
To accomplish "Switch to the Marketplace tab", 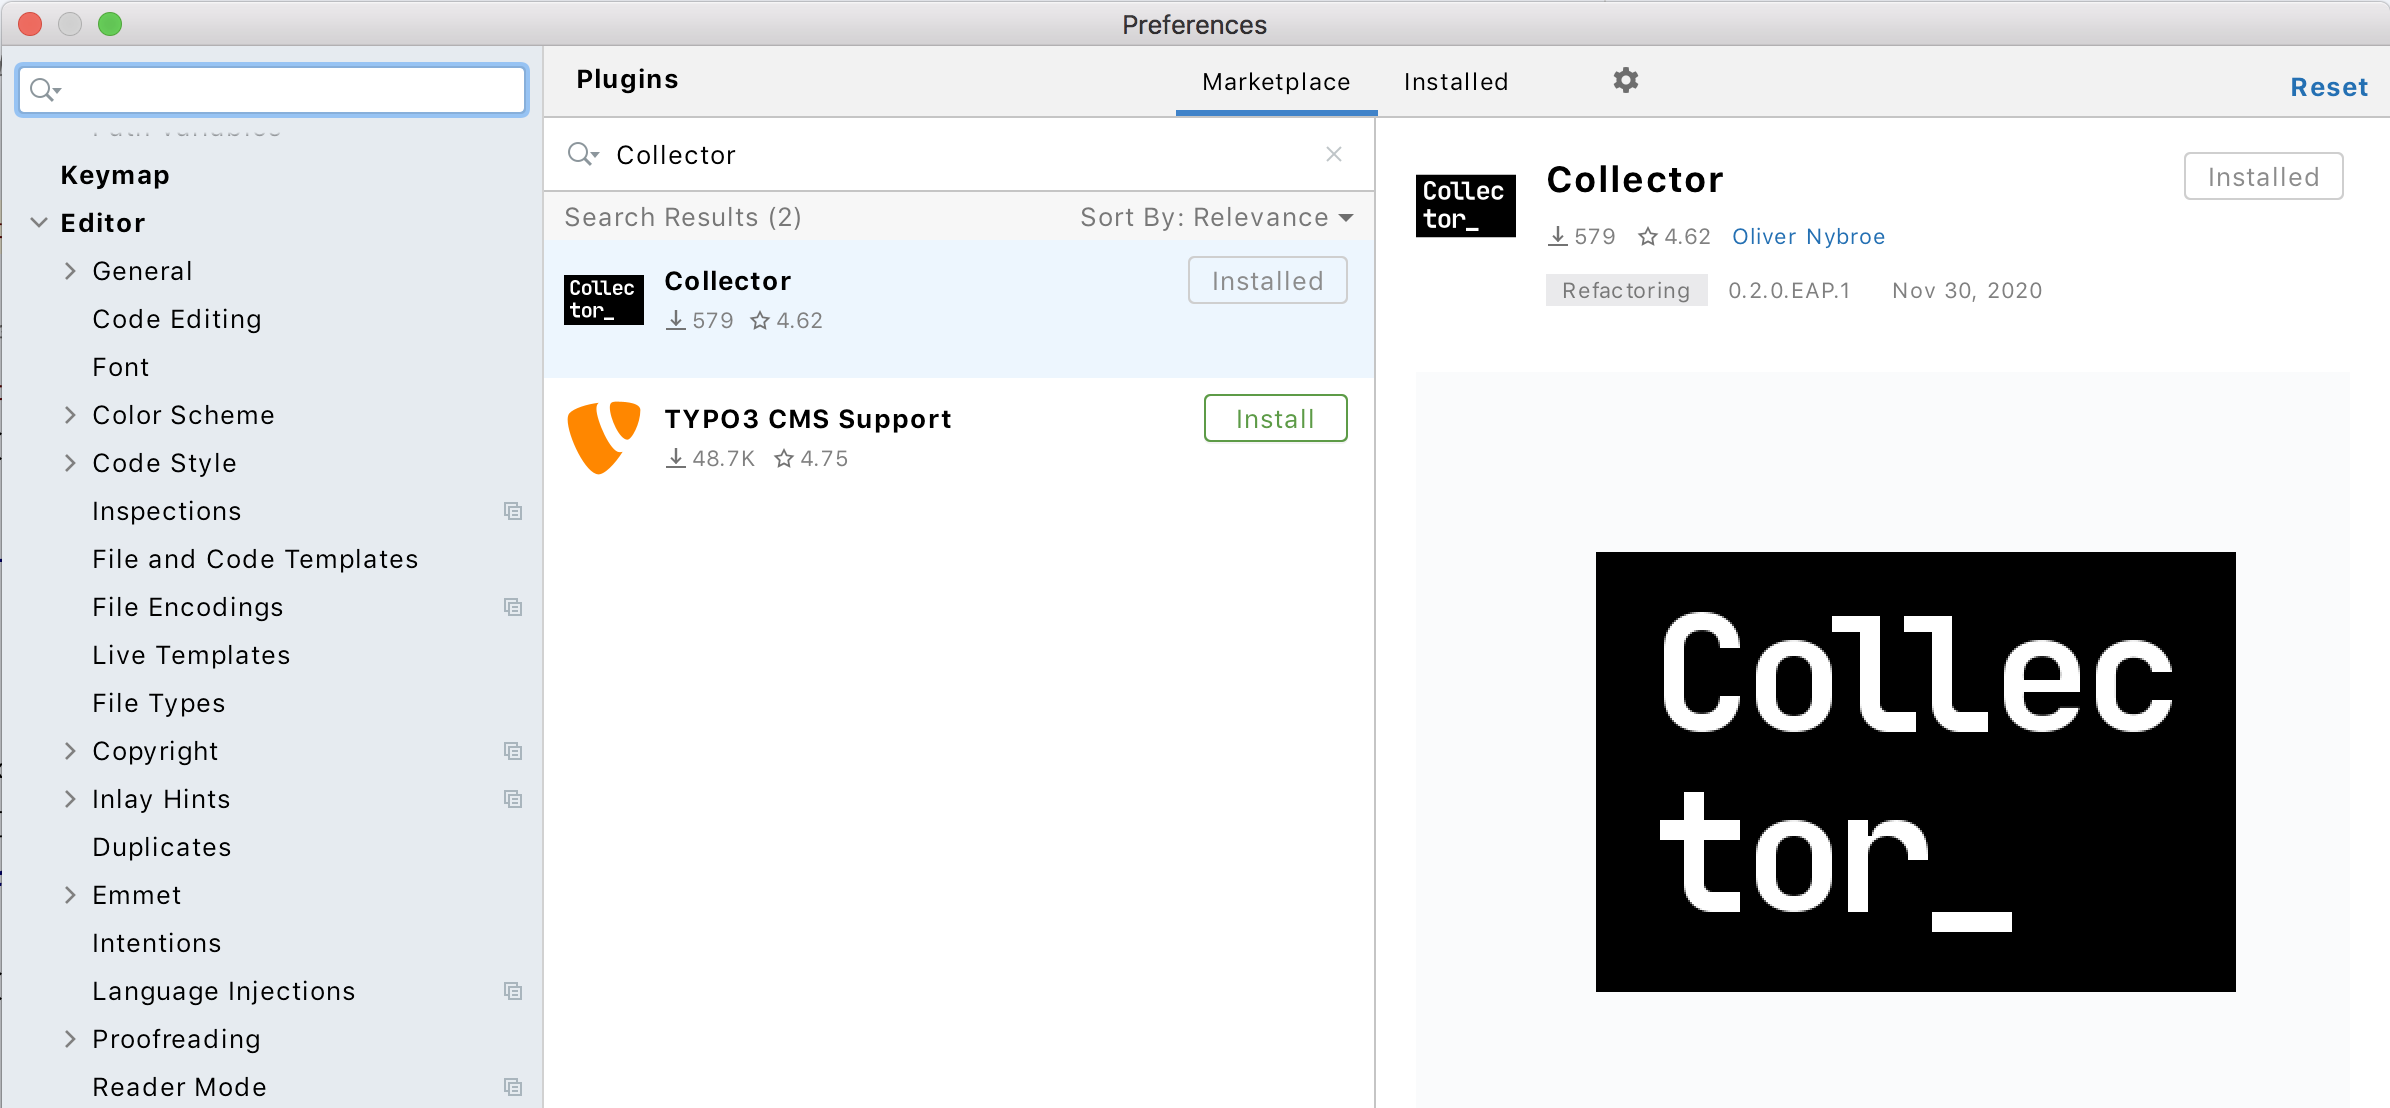I will (1274, 81).
